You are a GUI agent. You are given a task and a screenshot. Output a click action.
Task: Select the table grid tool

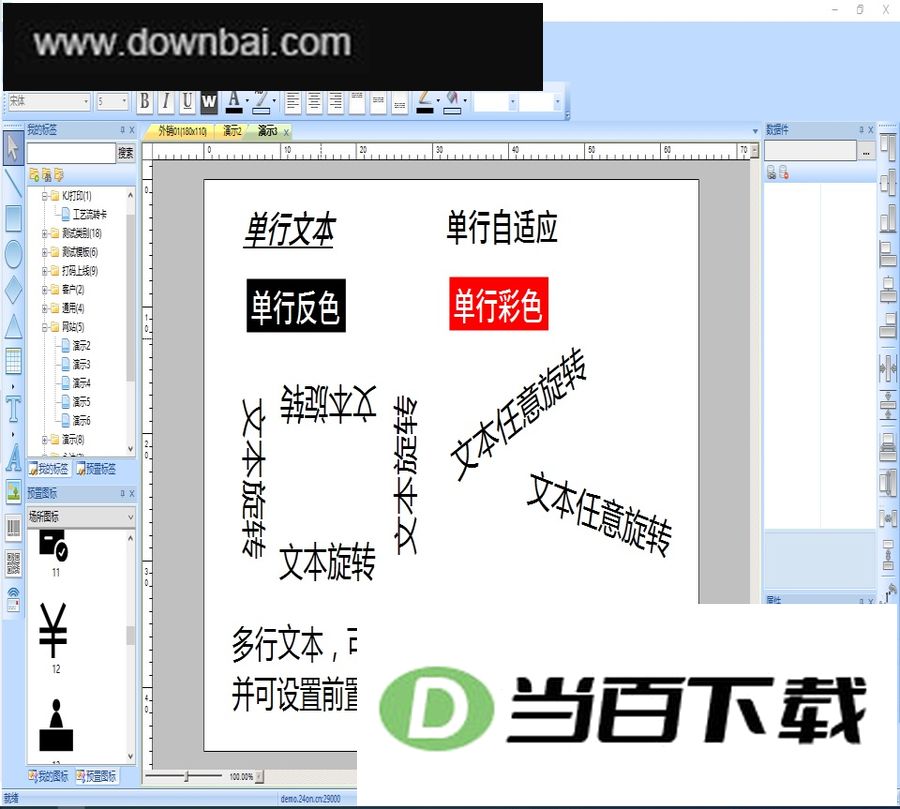pyautogui.click(x=13, y=361)
